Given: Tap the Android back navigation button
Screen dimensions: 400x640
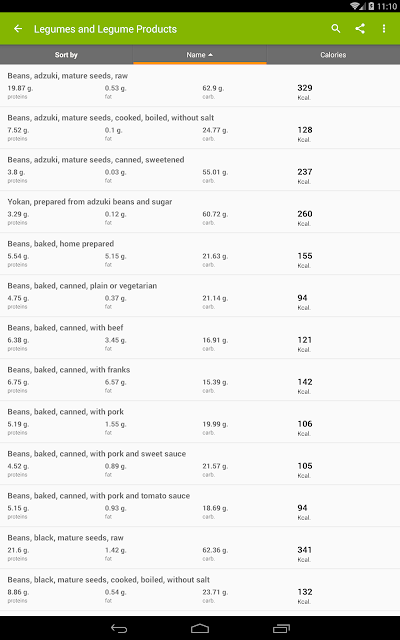Looking at the screenshot, I should [119, 628].
